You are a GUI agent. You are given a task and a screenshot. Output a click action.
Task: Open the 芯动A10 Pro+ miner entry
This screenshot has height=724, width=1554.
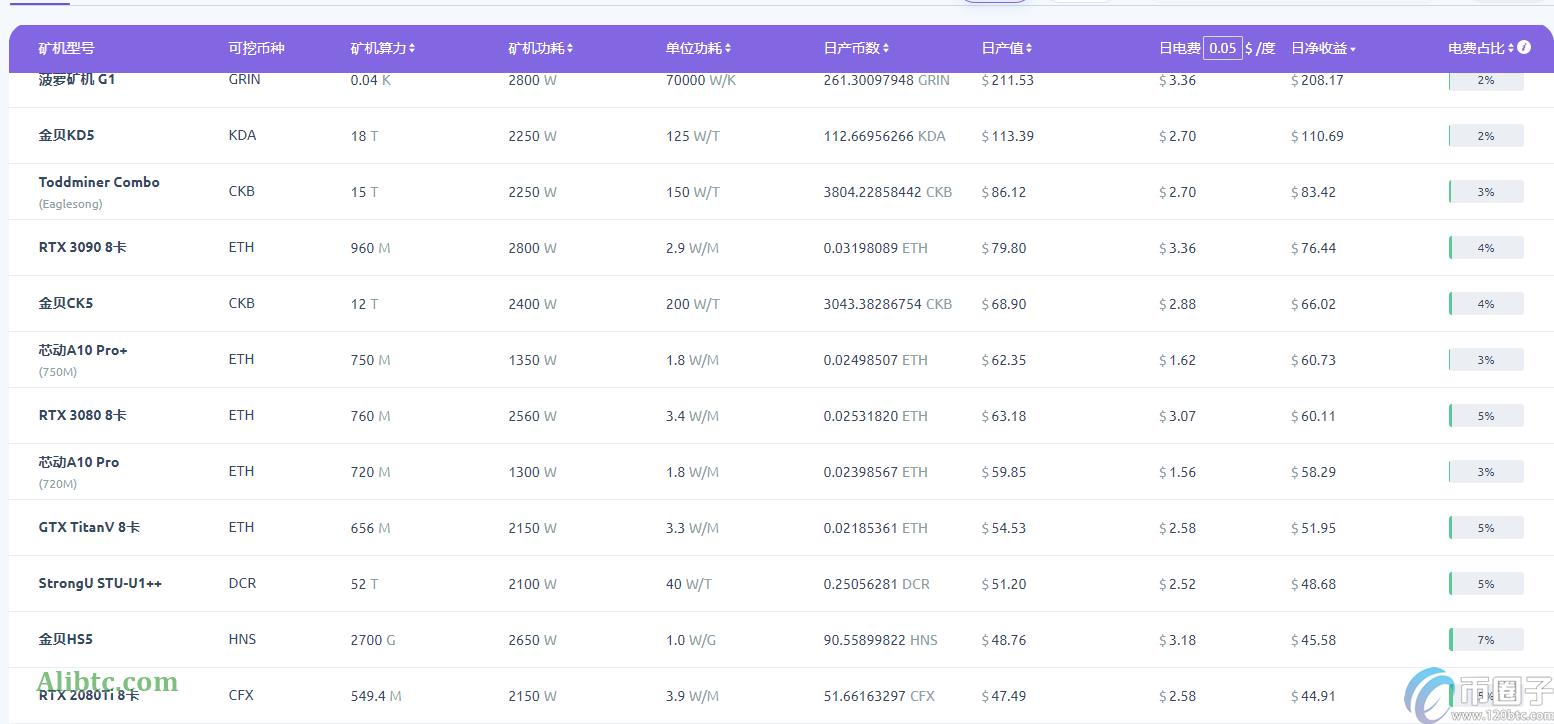(x=83, y=350)
